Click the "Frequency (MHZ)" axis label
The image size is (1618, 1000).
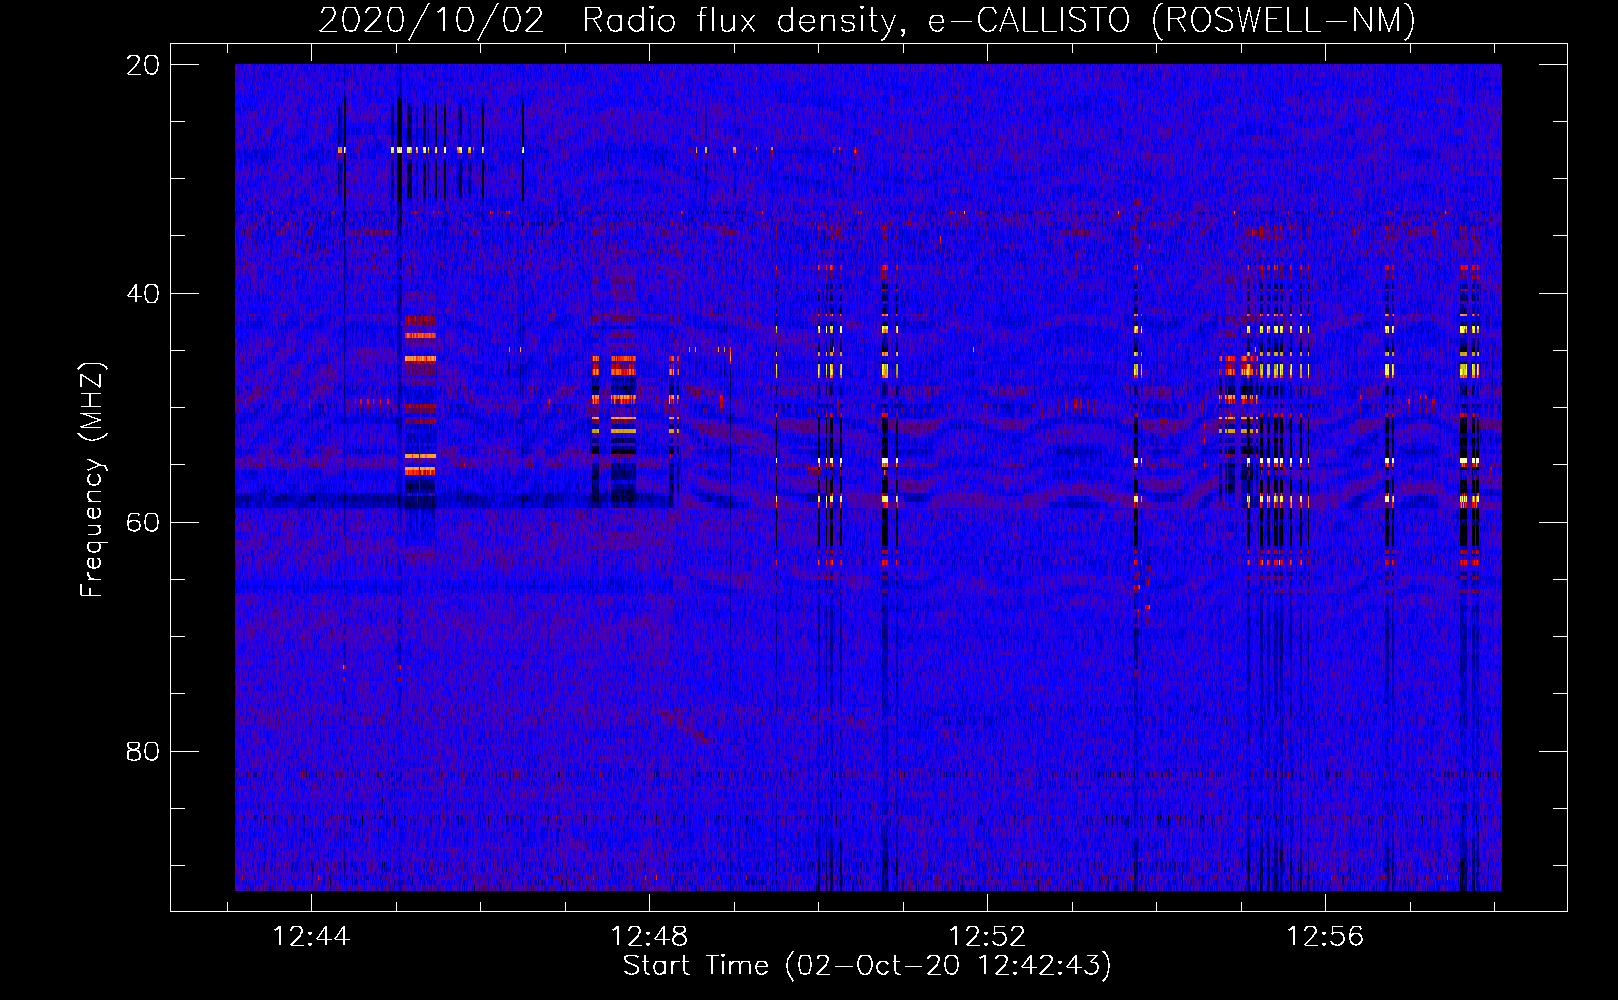tap(92, 480)
